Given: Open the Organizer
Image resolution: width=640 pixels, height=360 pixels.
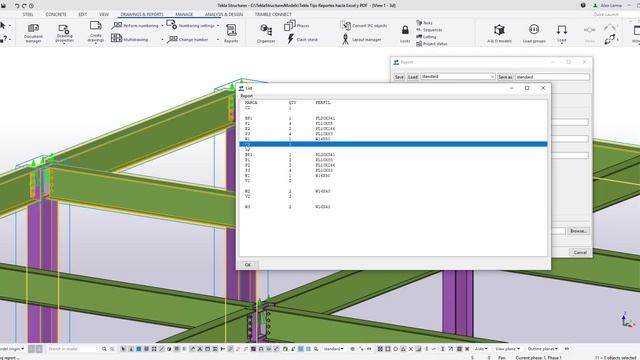Looking at the screenshot, I should [x=266, y=33].
